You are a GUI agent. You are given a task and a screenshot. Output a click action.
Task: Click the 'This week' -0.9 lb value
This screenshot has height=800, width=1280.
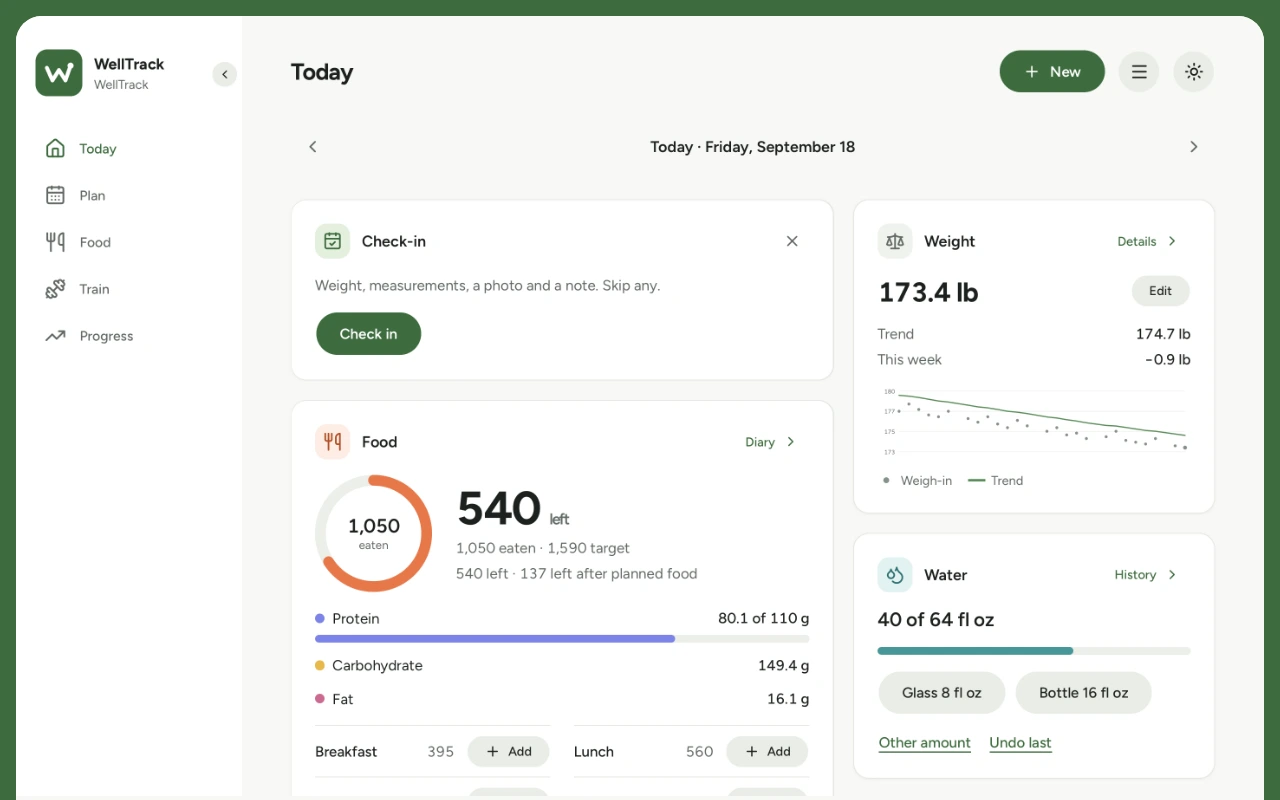(x=1167, y=360)
